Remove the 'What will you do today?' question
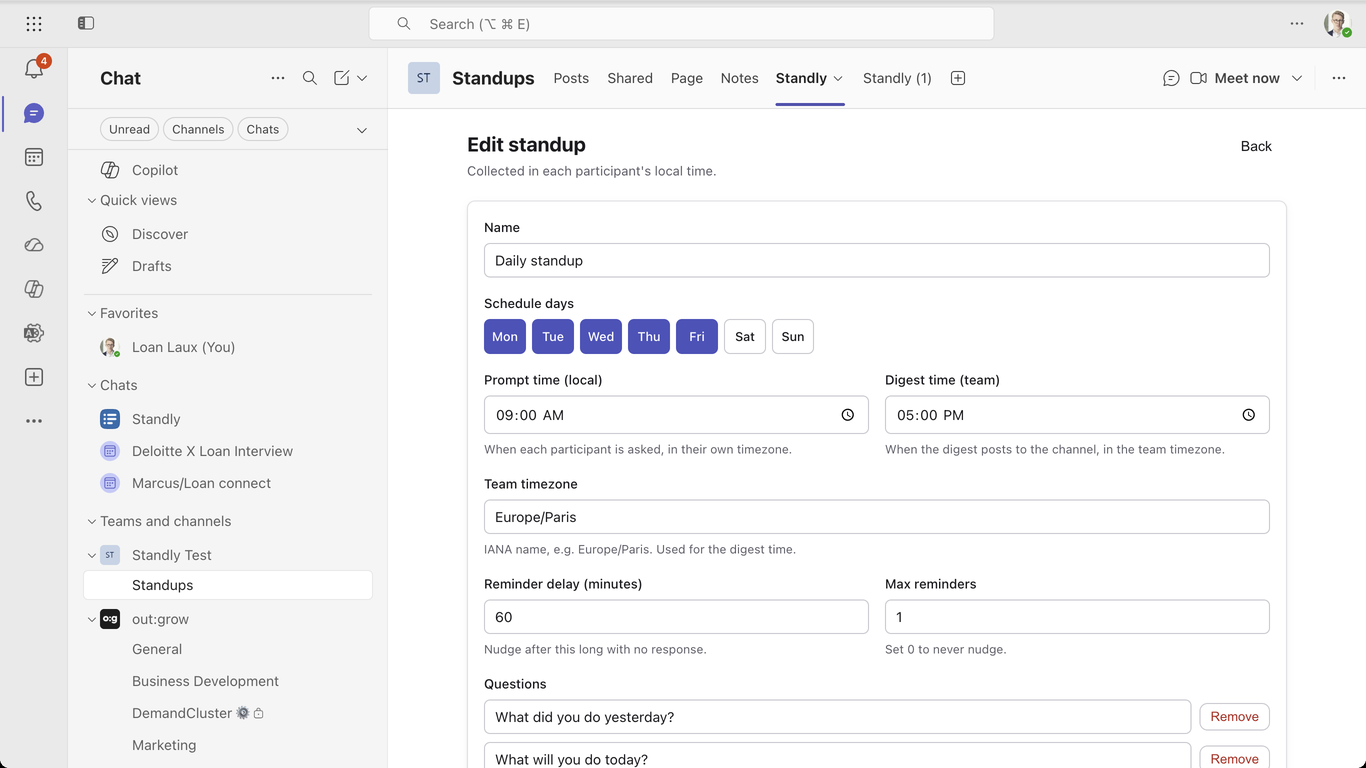The height and width of the screenshot is (768, 1366). 1235,759
